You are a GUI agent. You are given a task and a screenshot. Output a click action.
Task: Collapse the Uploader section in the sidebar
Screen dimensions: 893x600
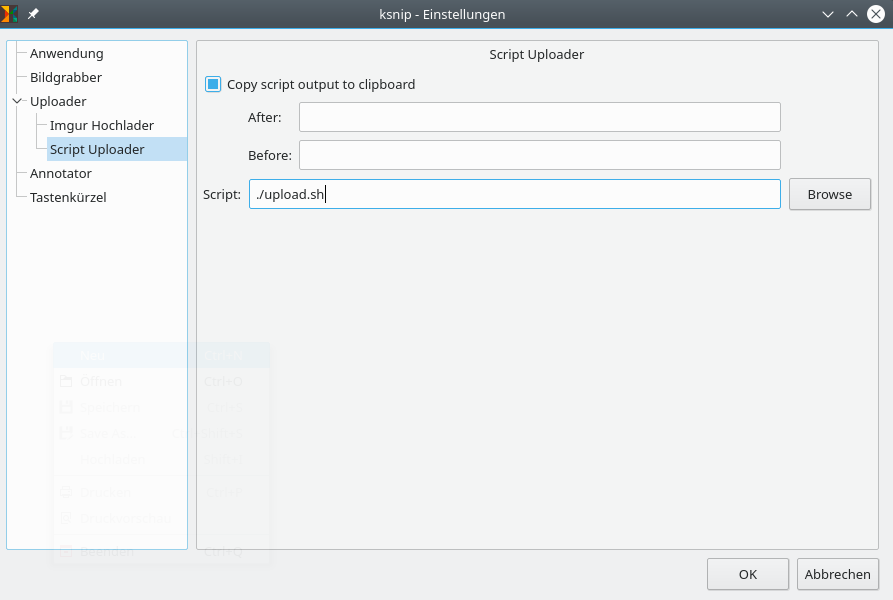click(x=17, y=101)
